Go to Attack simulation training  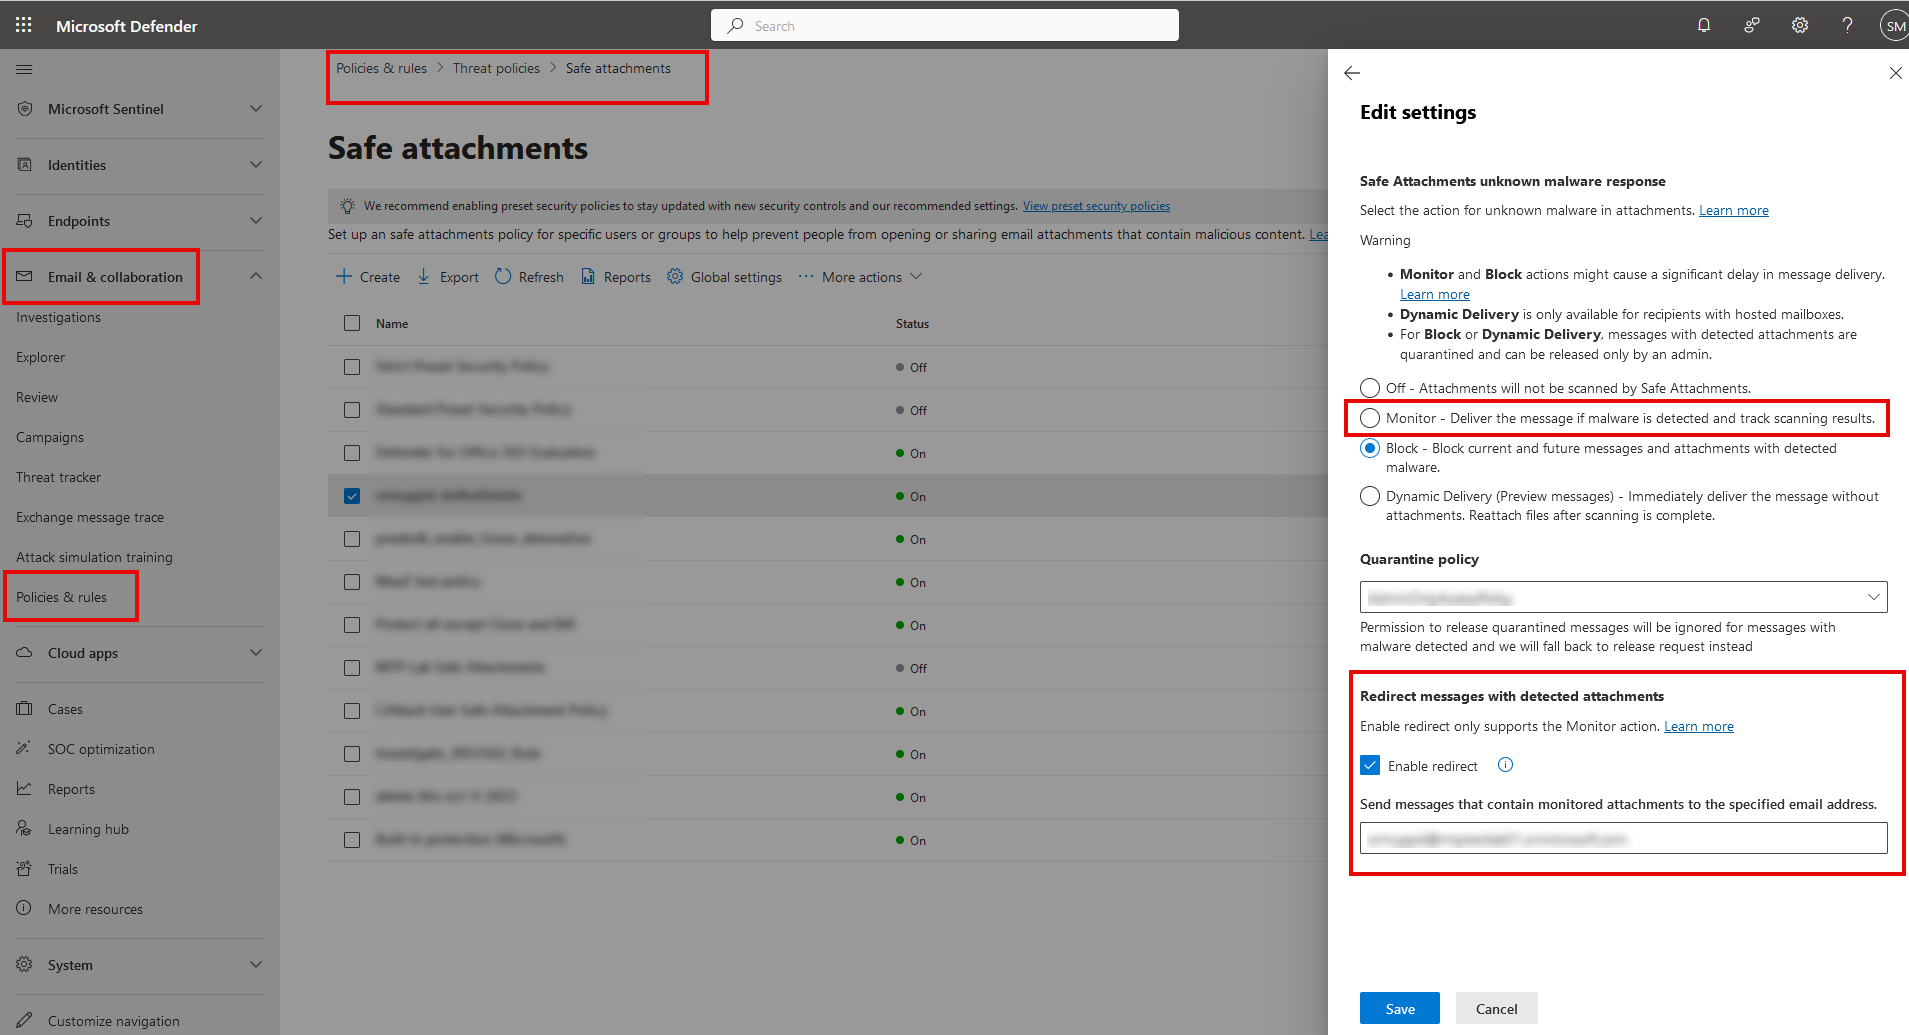coord(94,557)
